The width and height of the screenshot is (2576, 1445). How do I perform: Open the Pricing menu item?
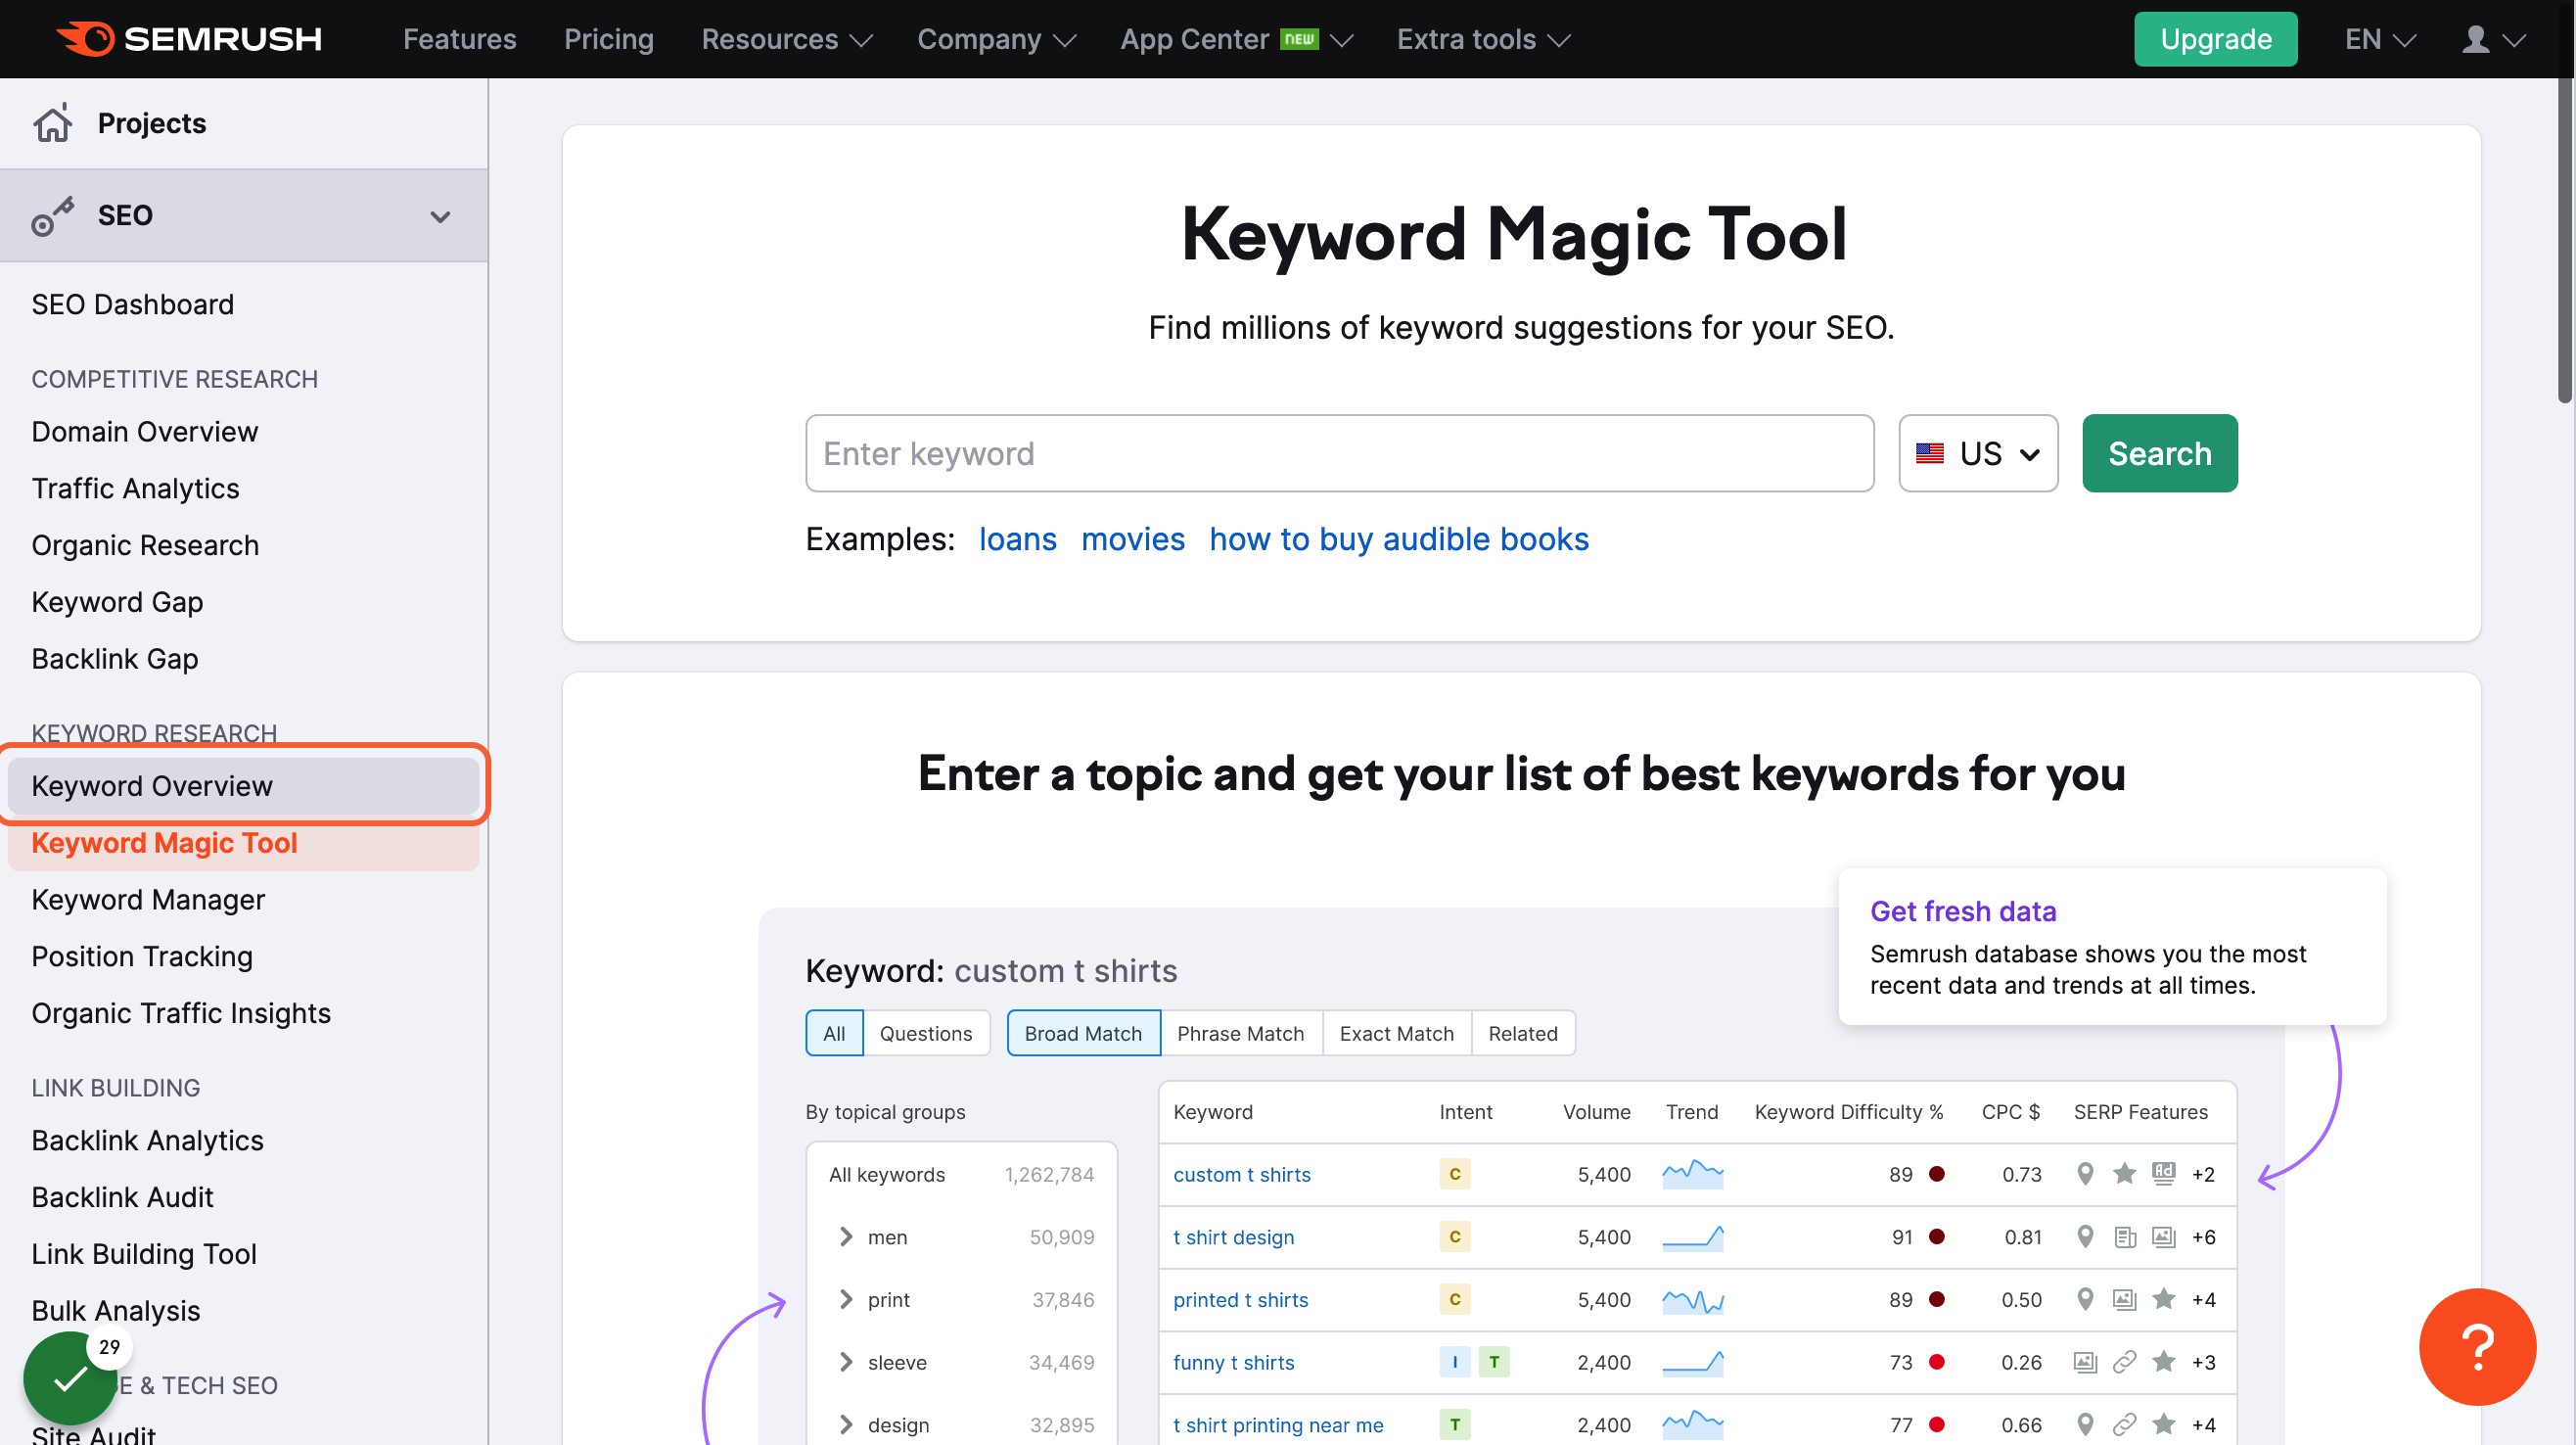click(x=609, y=39)
